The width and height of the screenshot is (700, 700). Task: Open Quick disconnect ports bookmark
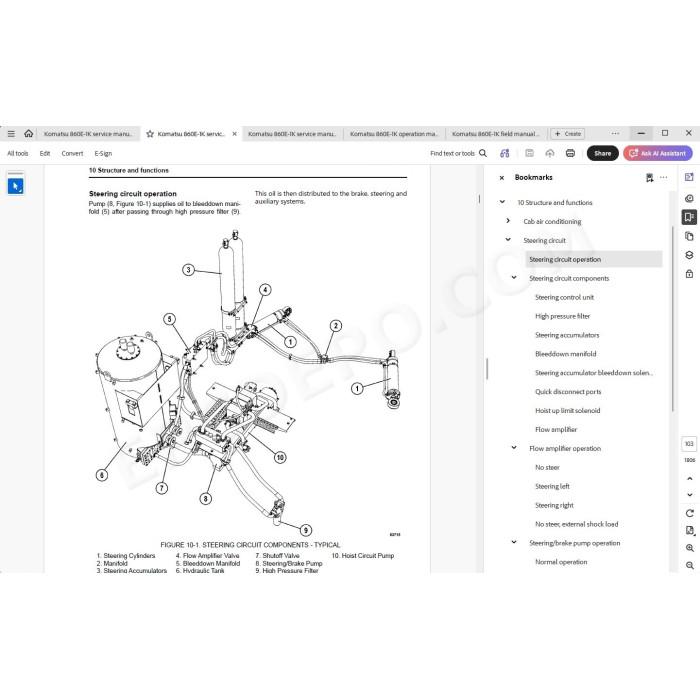(x=568, y=392)
